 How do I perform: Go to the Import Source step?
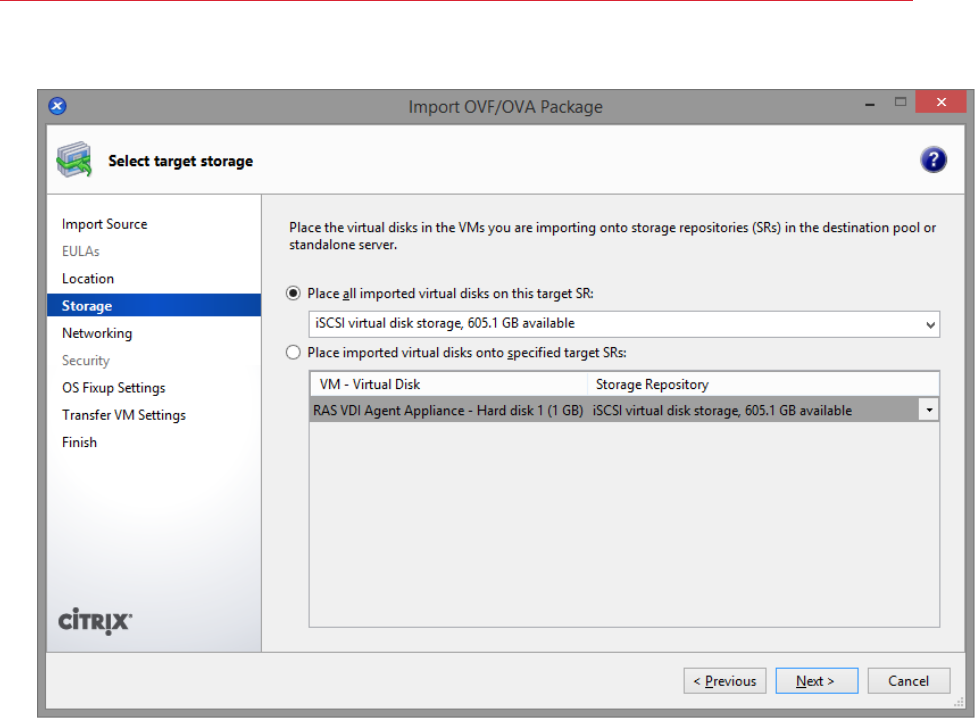pos(105,224)
